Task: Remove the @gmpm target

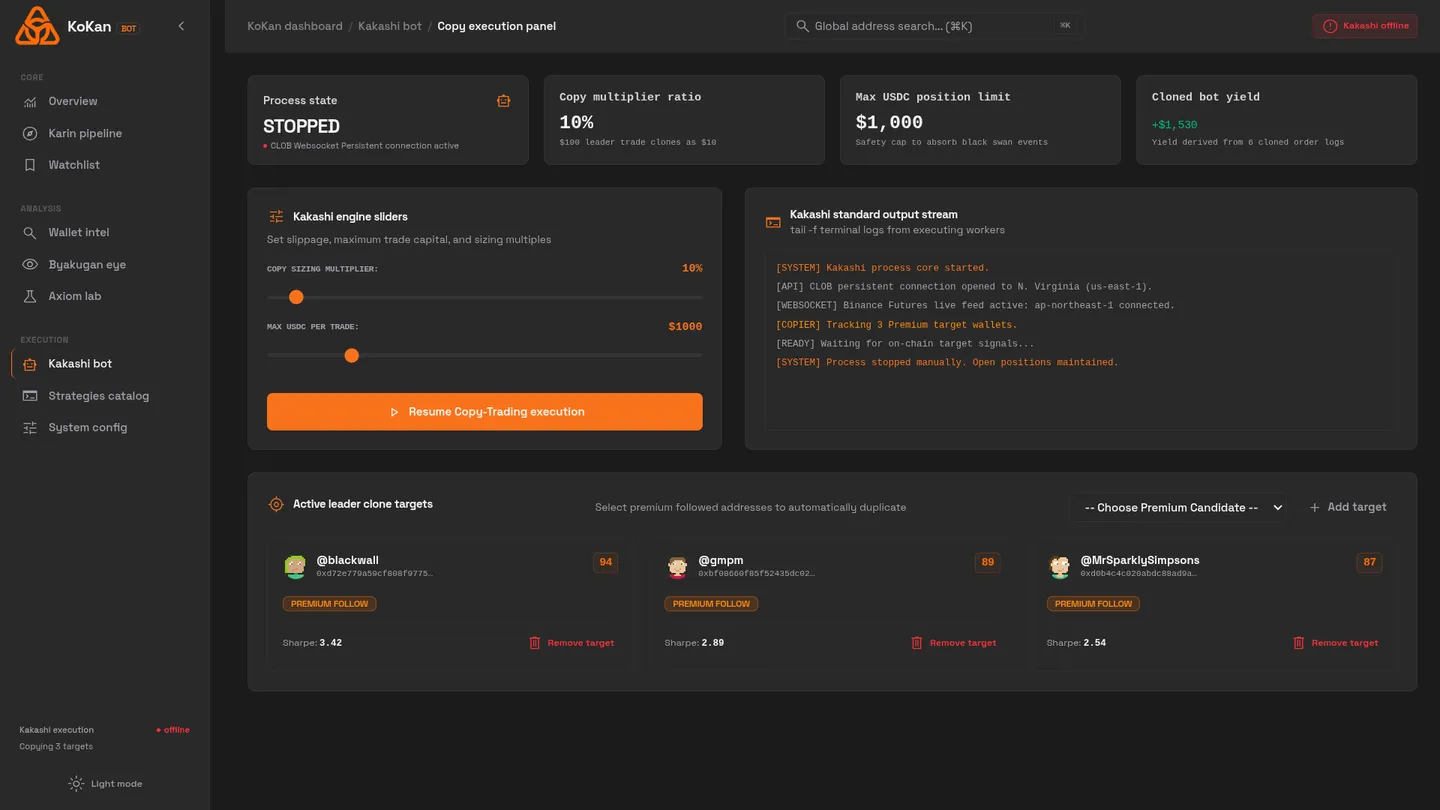Action: click(x=953, y=643)
